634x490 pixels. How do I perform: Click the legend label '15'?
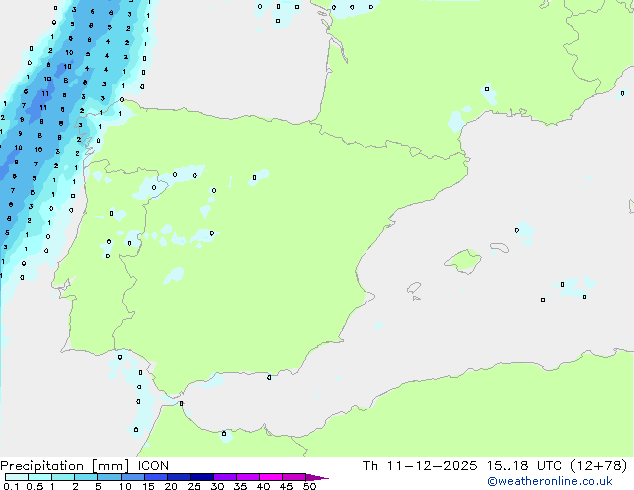(148, 486)
